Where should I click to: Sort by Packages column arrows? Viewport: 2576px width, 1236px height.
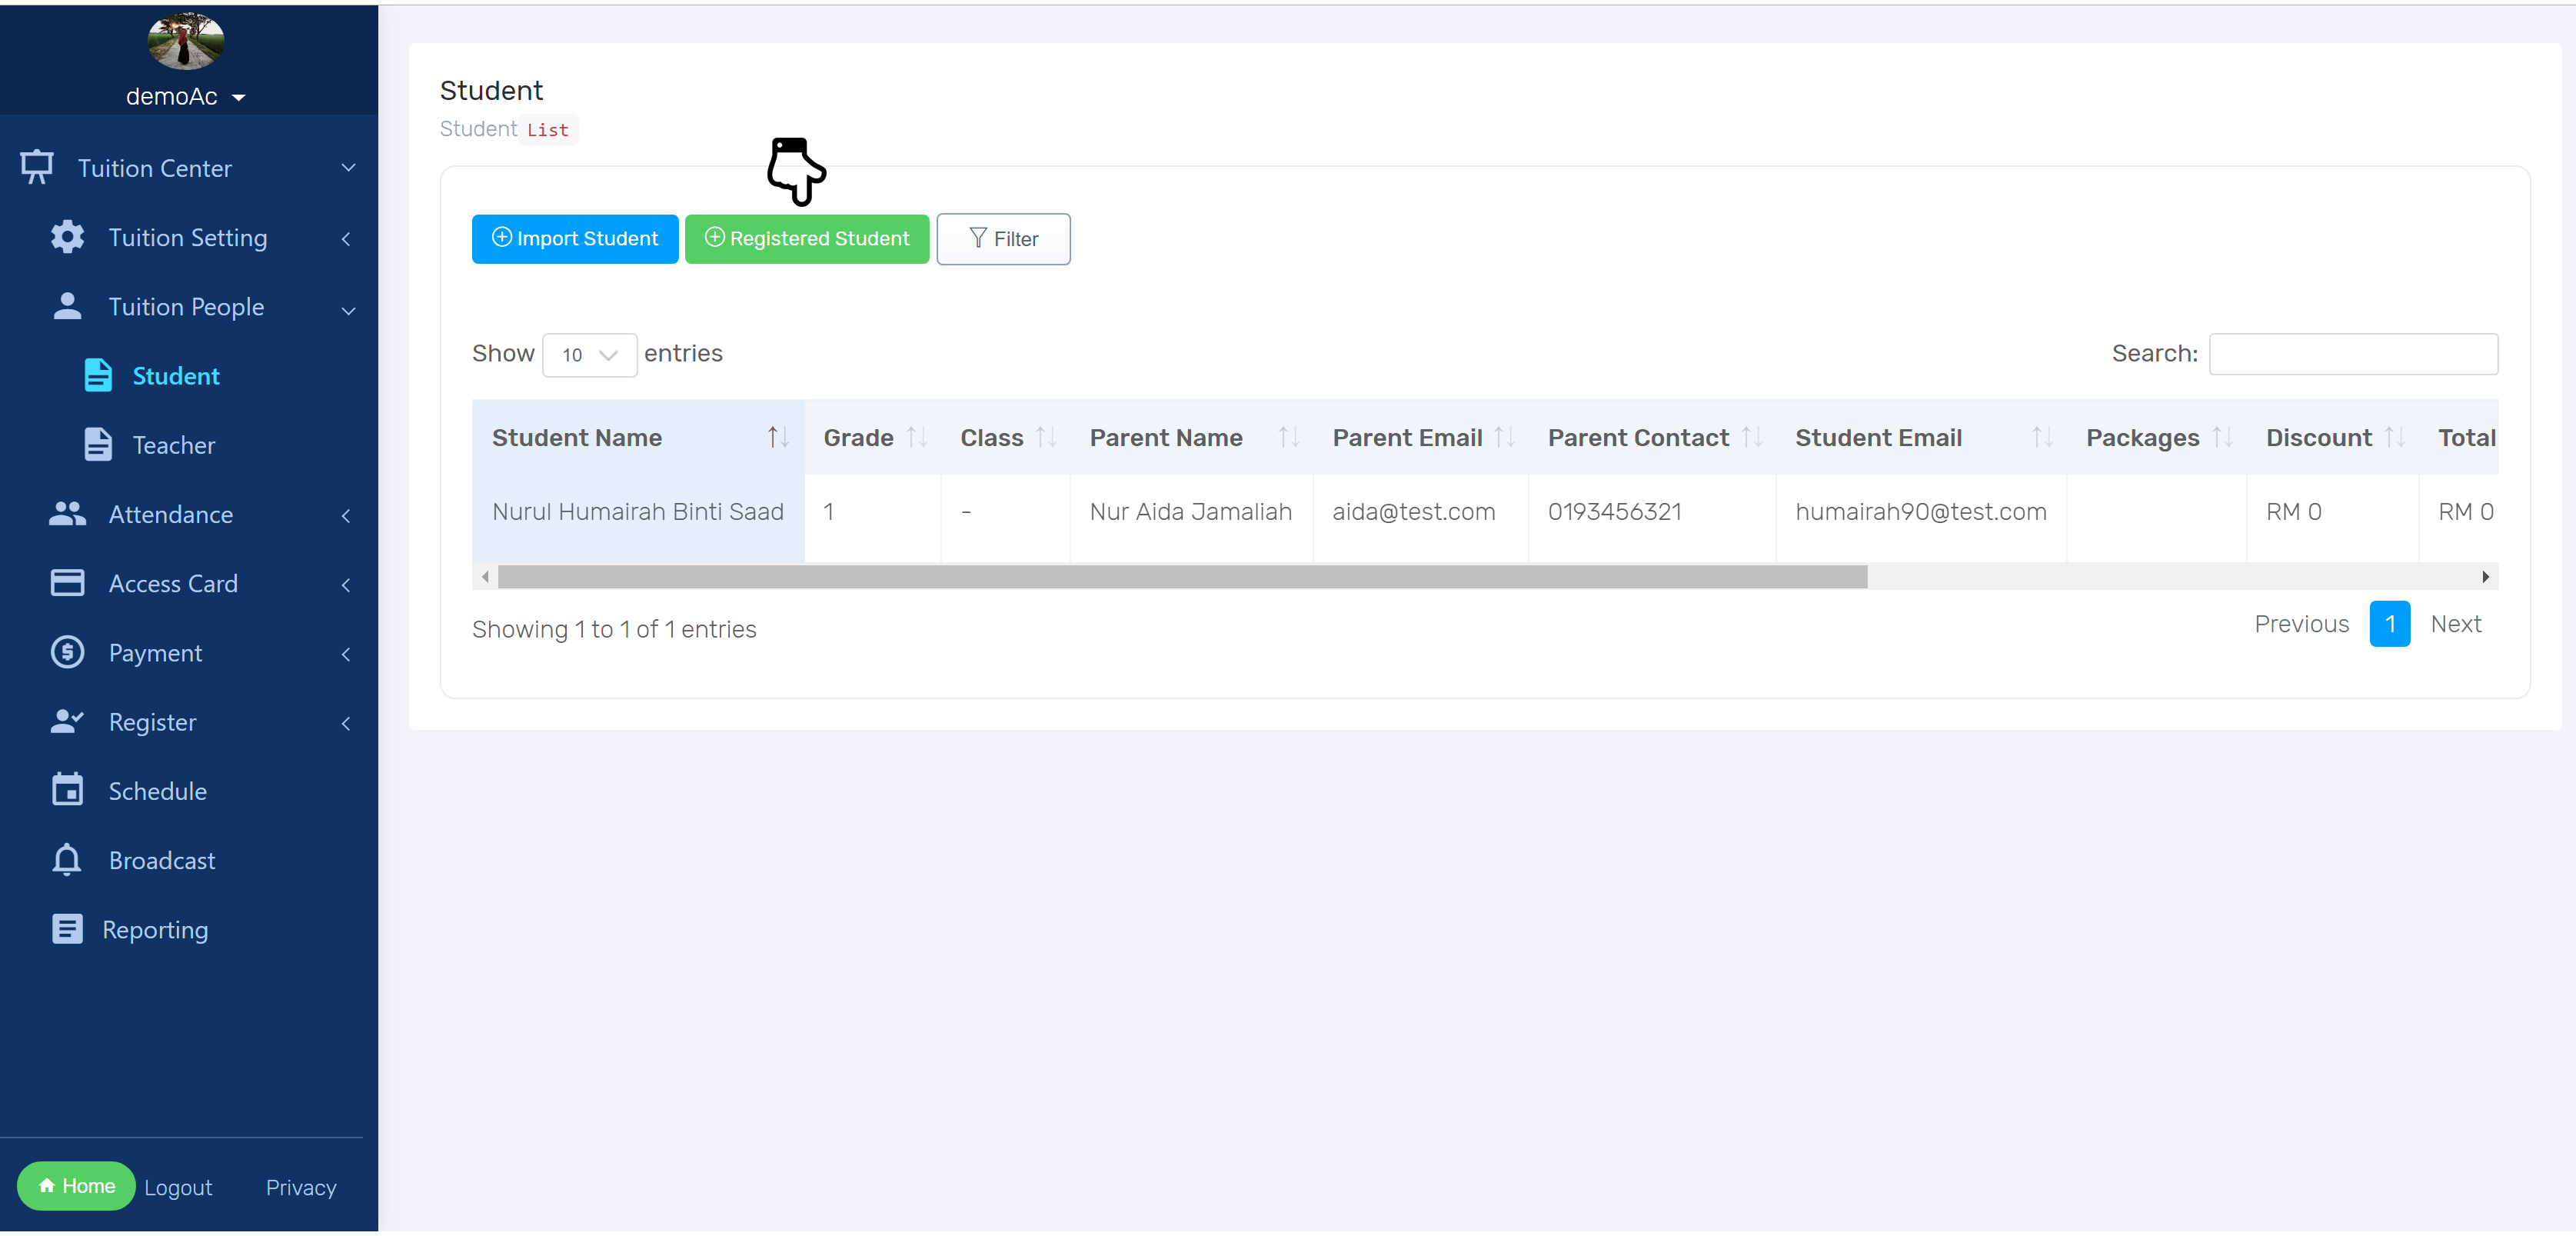2222,437
